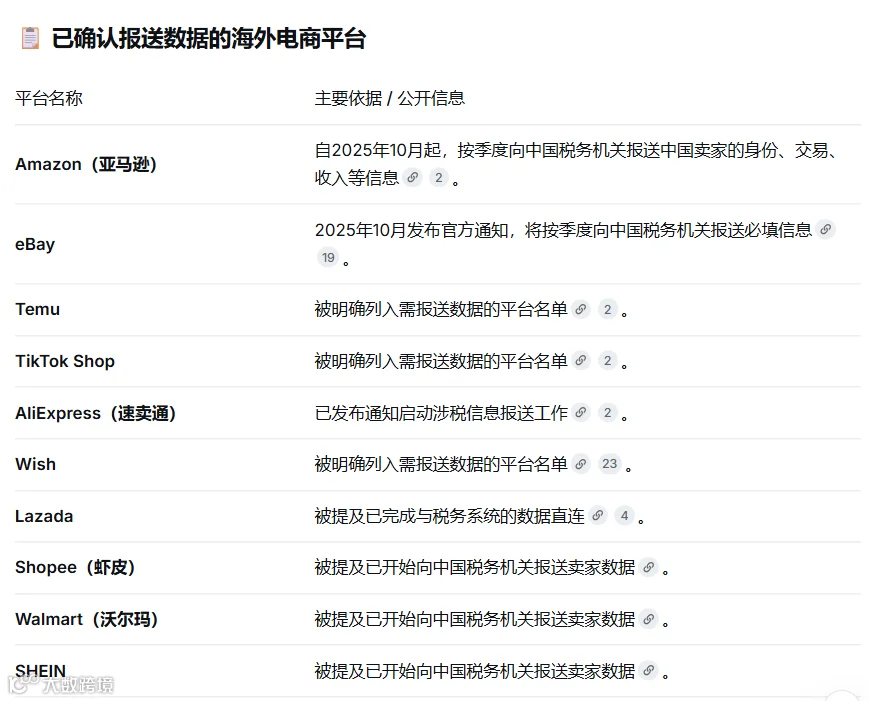The height and width of the screenshot is (701, 869).
Task: Click the clipboard icon beside the heading
Action: tap(30, 38)
